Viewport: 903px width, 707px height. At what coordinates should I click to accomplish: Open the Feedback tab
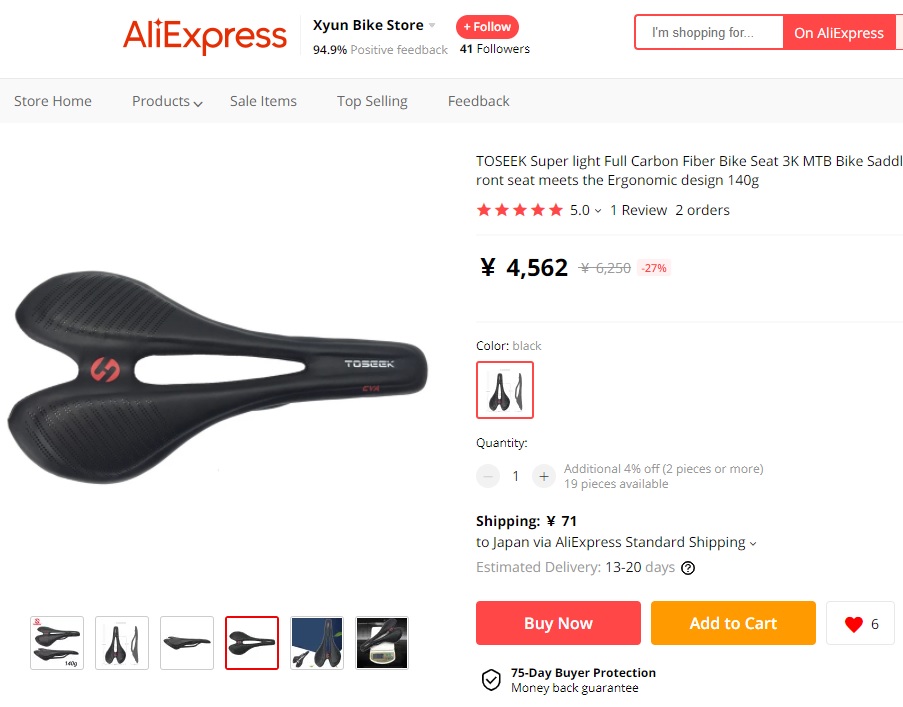click(x=479, y=101)
